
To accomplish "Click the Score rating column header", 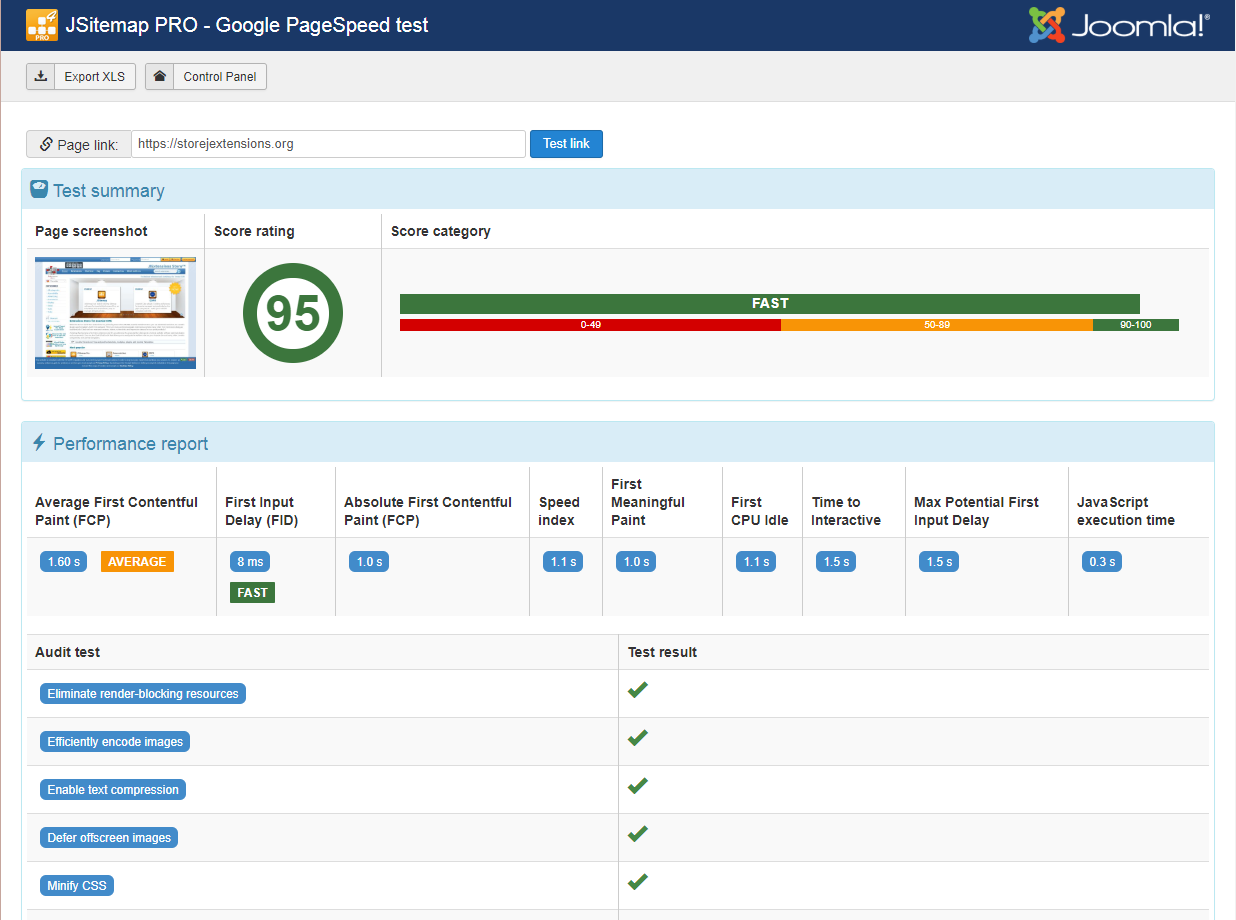I will coord(254,231).
